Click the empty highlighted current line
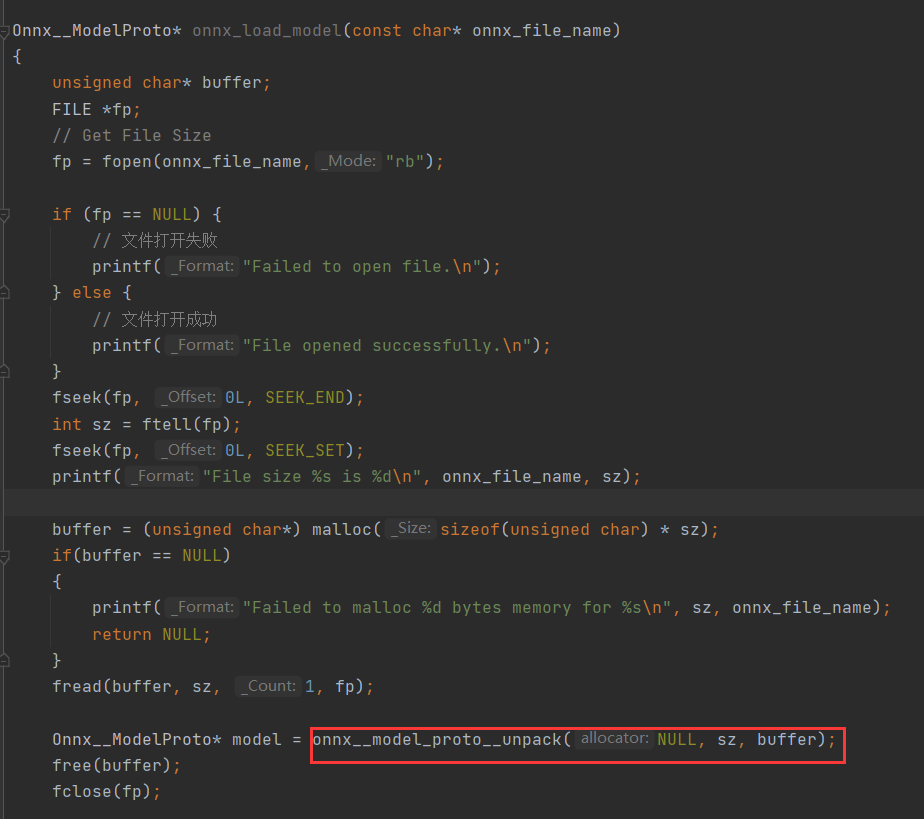 462,503
